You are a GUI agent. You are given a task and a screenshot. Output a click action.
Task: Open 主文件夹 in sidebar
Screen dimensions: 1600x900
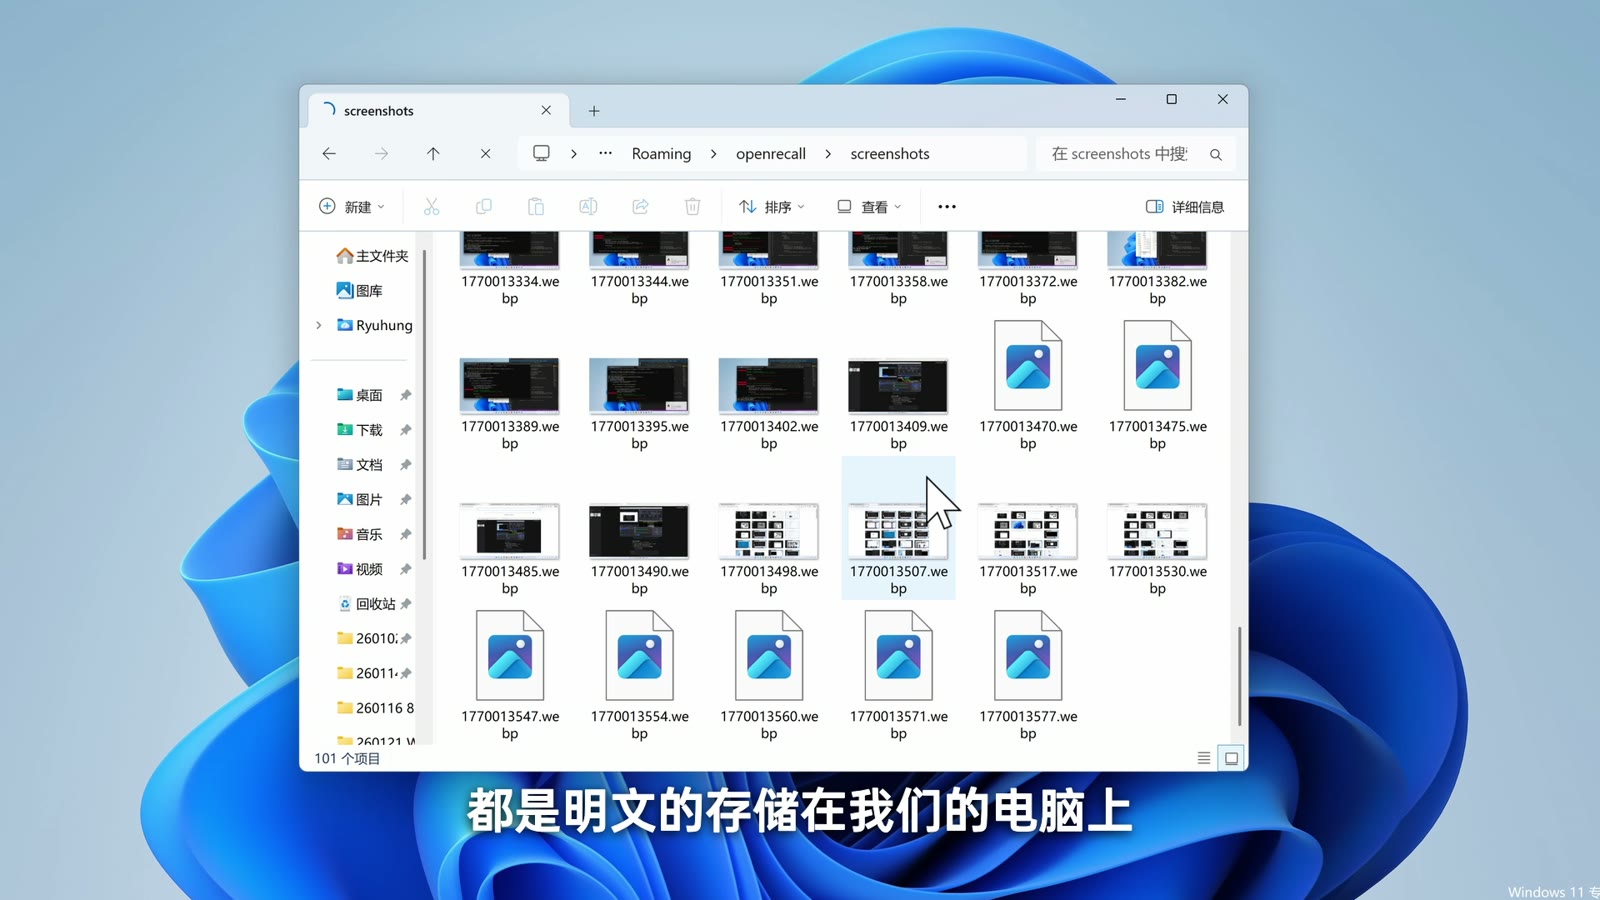(x=372, y=256)
